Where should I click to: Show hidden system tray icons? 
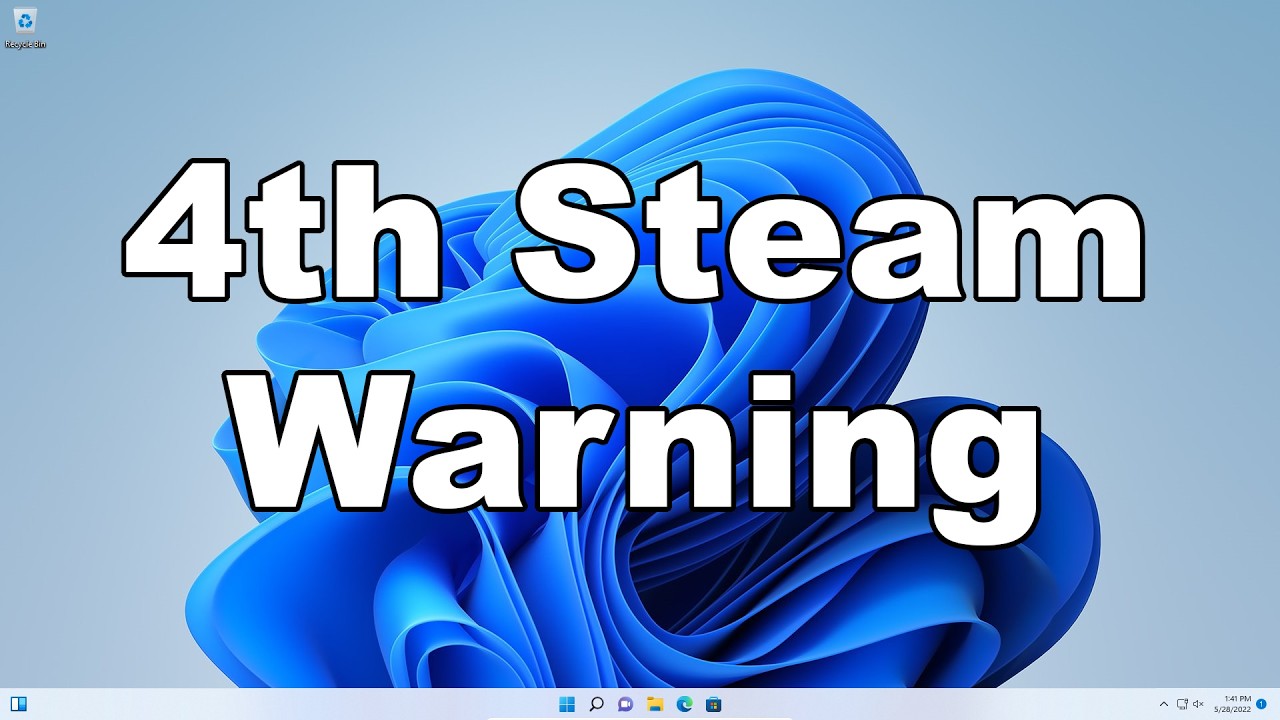pos(1163,704)
